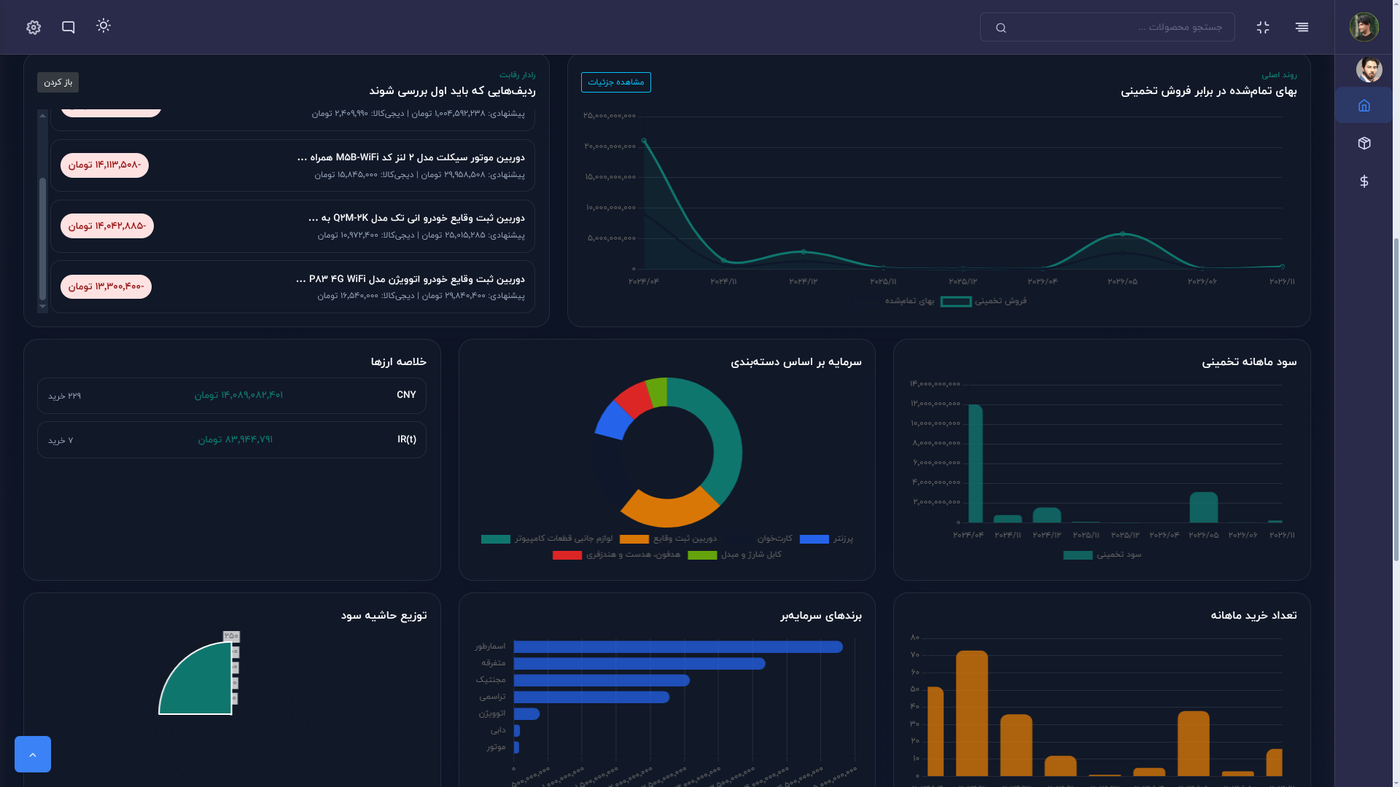Open the dollar currency sidebar icon

(1364, 182)
